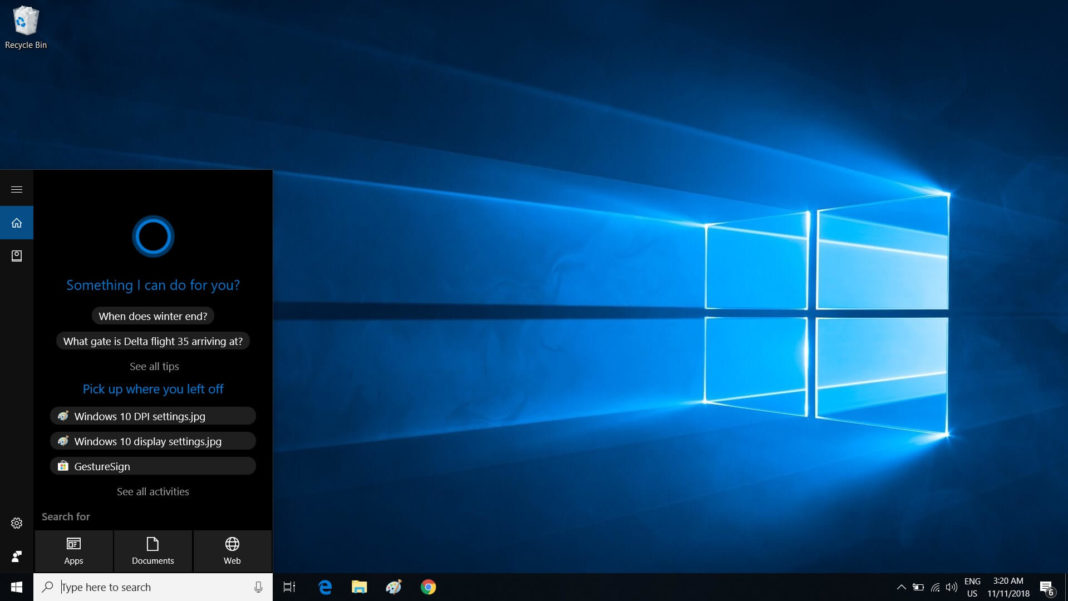Open See all activities link
Viewport: 1068px width, 601px height.
coord(152,491)
